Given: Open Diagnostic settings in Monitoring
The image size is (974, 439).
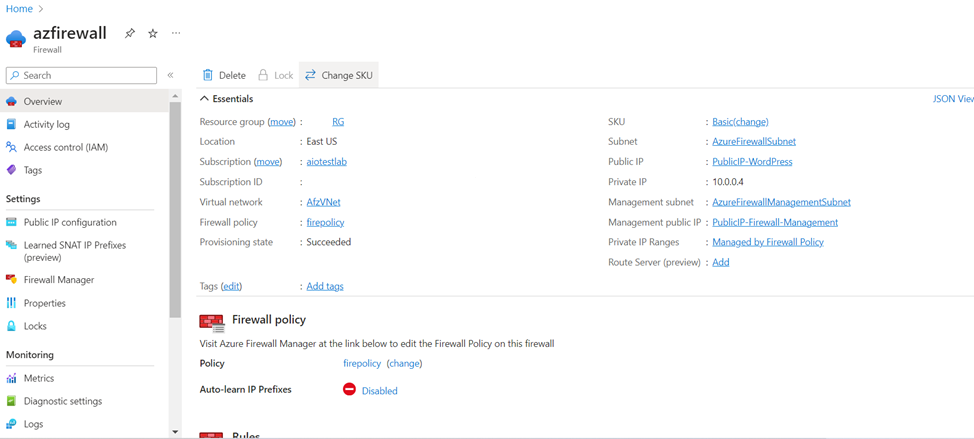Looking at the screenshot, I should [62, 401].
